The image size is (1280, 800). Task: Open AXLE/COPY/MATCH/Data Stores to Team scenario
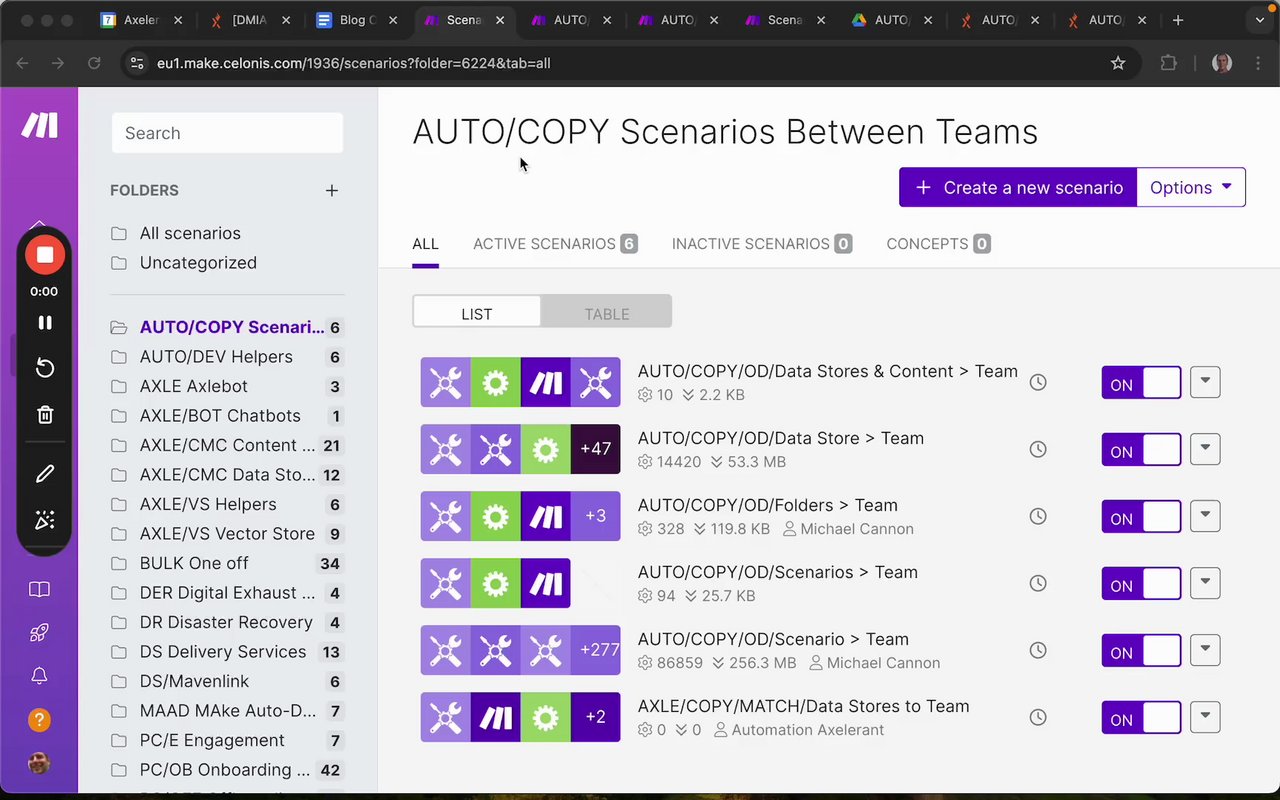[803, 706]
